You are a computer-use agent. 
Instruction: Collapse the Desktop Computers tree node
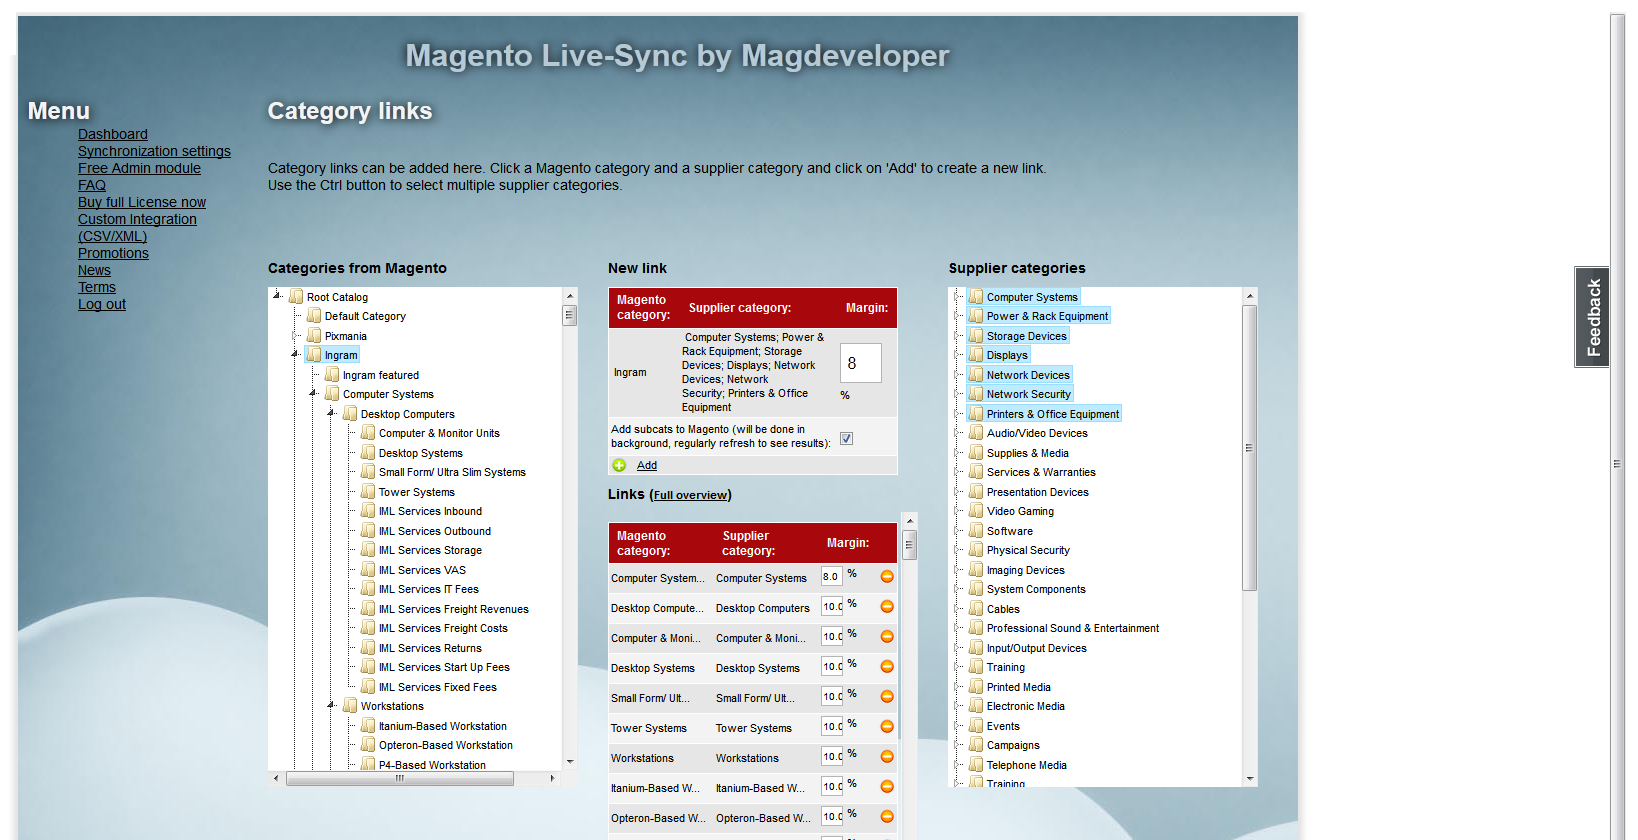tap(331, 413)
